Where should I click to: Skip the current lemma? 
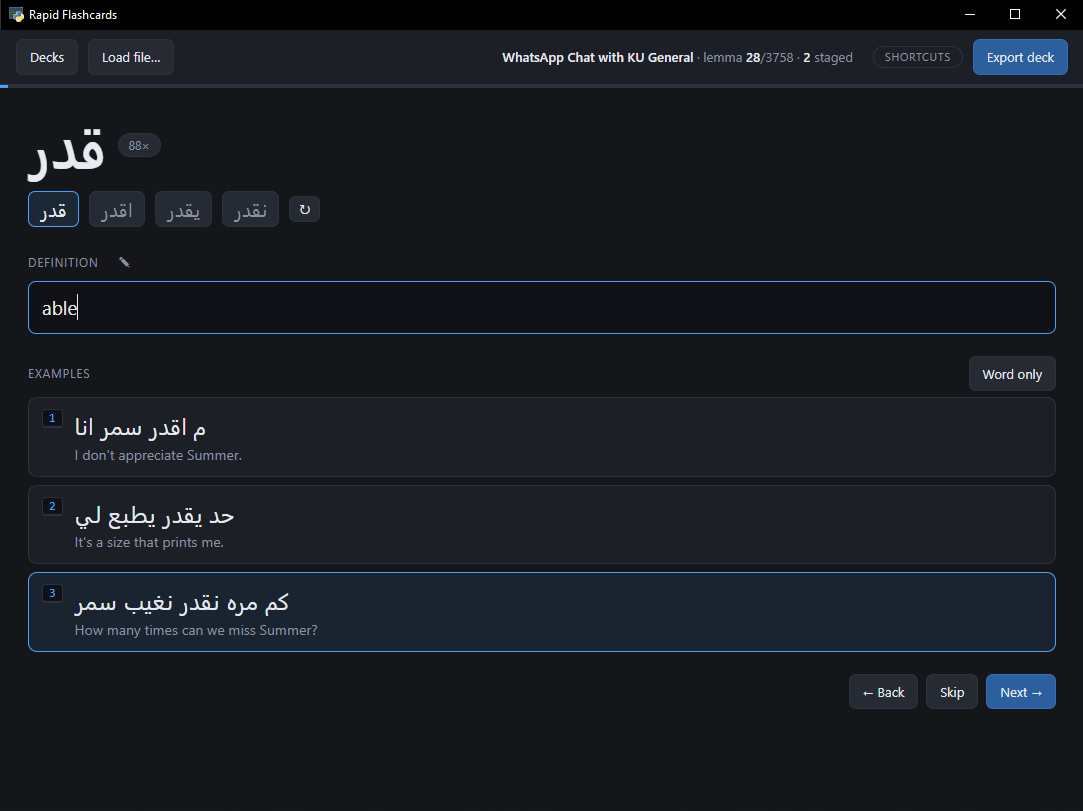[x=952, y=691]
